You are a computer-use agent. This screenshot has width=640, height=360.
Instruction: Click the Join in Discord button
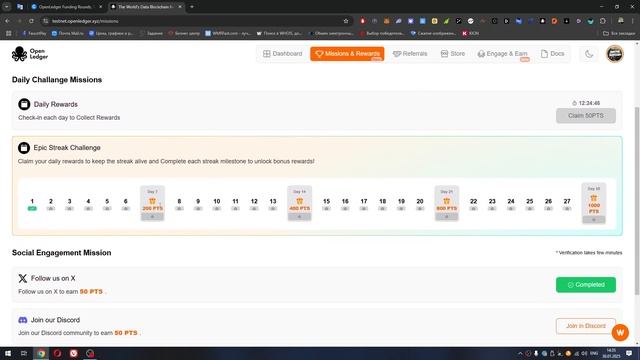click(x=586, y=326)
